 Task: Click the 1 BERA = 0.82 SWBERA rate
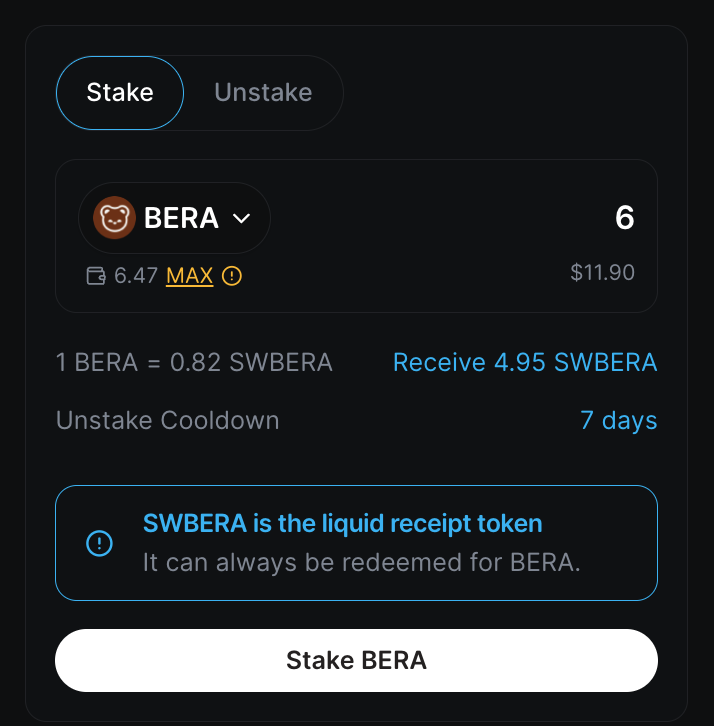pyautogui.click(x=194, y=362)
